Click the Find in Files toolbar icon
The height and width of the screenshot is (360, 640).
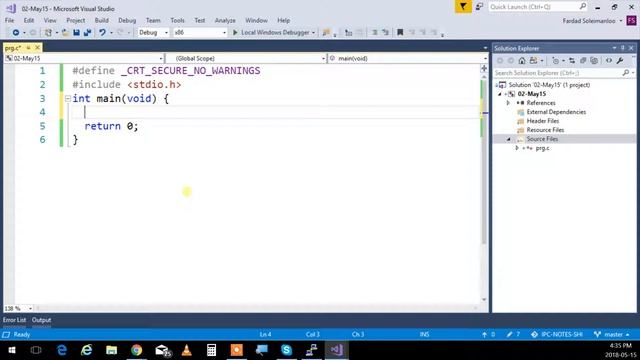[326, 32]
